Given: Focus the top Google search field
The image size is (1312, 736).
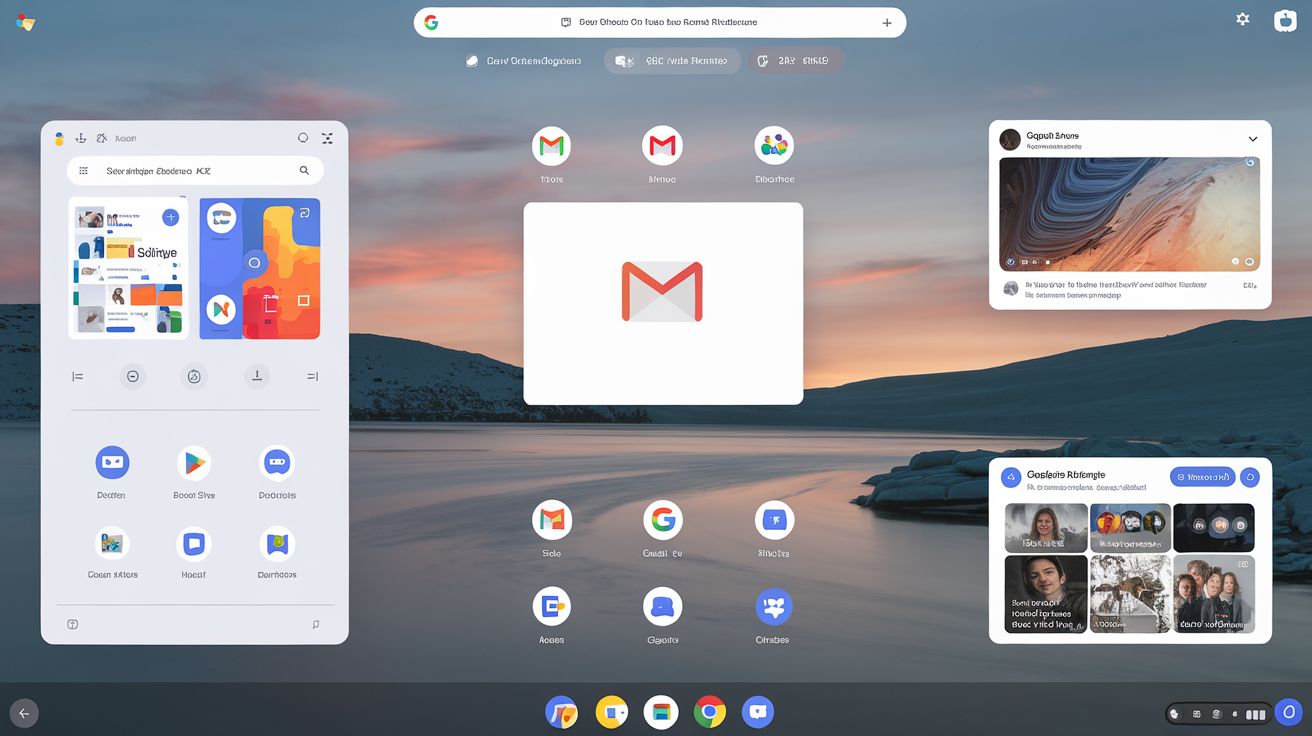Looking at the screenshot, I should (x=660, y=22).
